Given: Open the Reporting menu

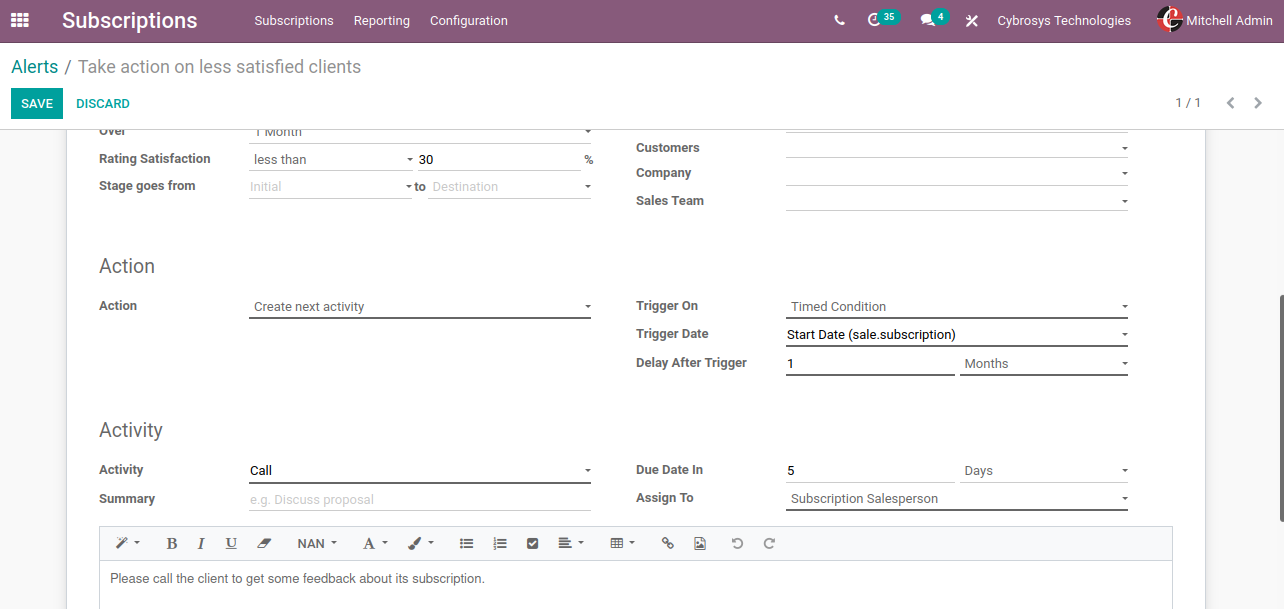Looking at the screenshot, I should pyautogui.click(x=382, y=20).
